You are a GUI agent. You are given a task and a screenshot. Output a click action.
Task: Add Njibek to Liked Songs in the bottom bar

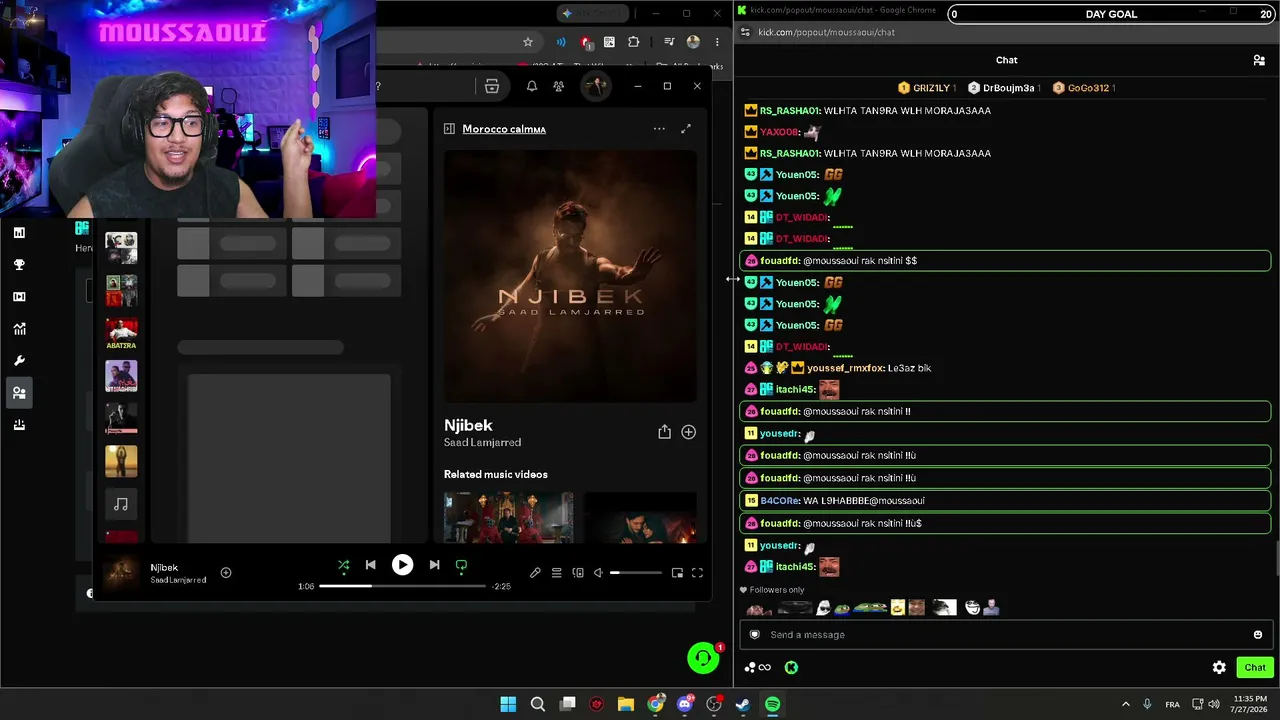click(x=226, y=573)
